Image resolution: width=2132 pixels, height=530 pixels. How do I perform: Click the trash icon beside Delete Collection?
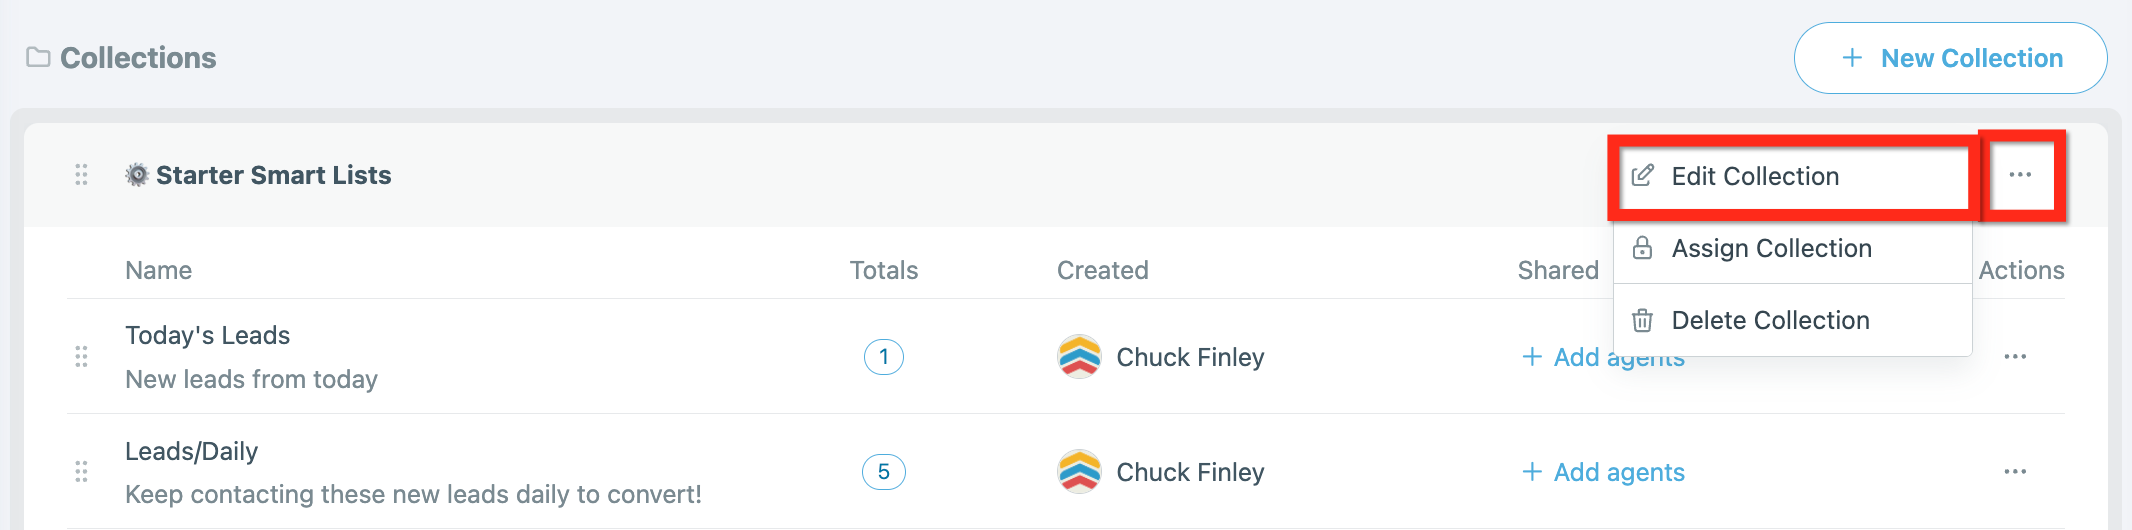click(1642, 320)
